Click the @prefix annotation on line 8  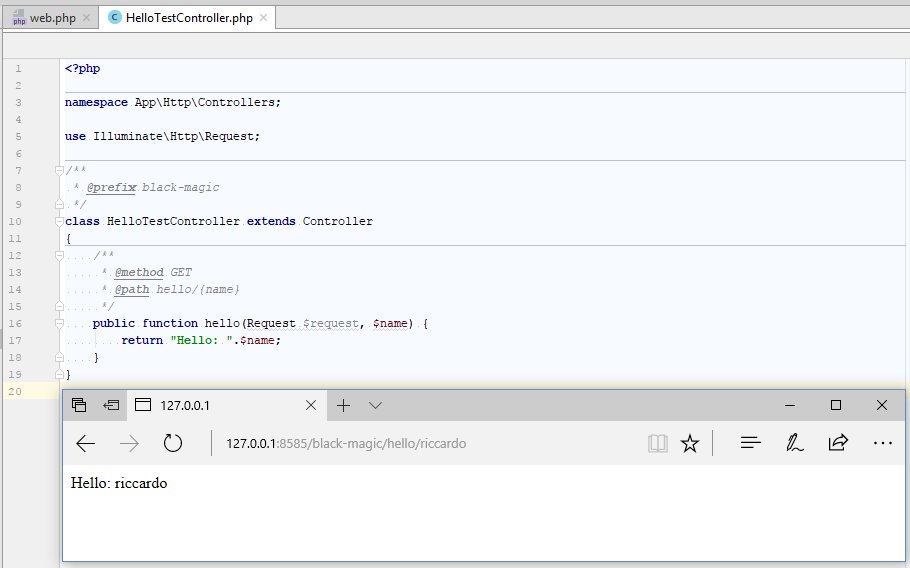click(x=111, y=187)
